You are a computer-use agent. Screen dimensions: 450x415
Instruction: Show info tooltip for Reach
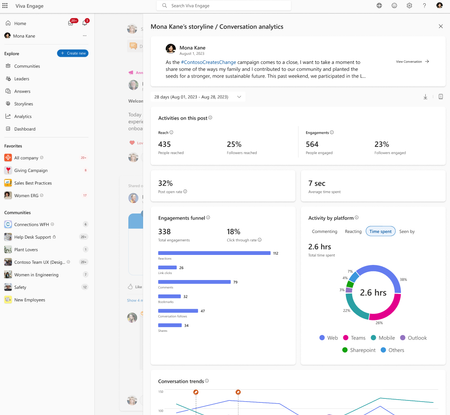click(171, 132)
